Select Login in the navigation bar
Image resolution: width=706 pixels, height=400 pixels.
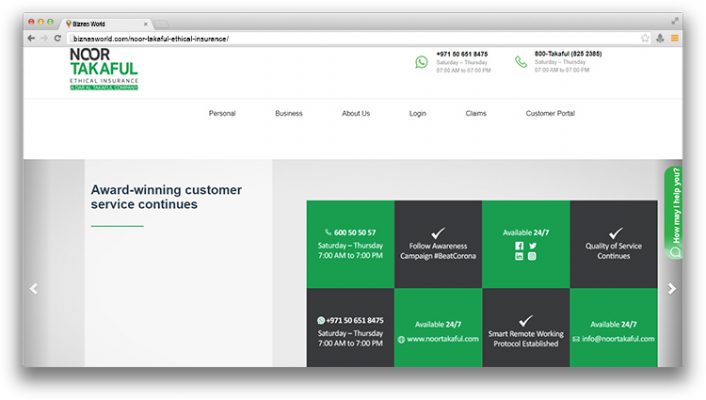pyautogui.click(x=417, y=114)
